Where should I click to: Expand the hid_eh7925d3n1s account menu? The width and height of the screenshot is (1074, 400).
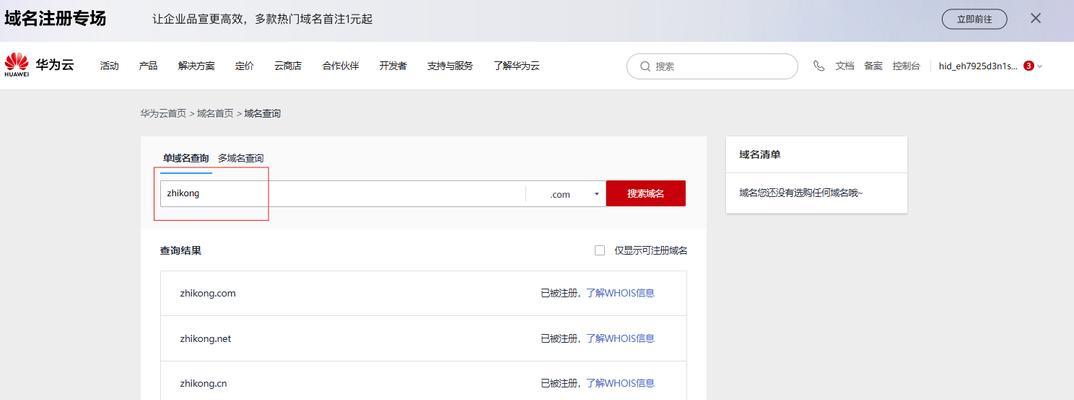(x=990, y=66)
